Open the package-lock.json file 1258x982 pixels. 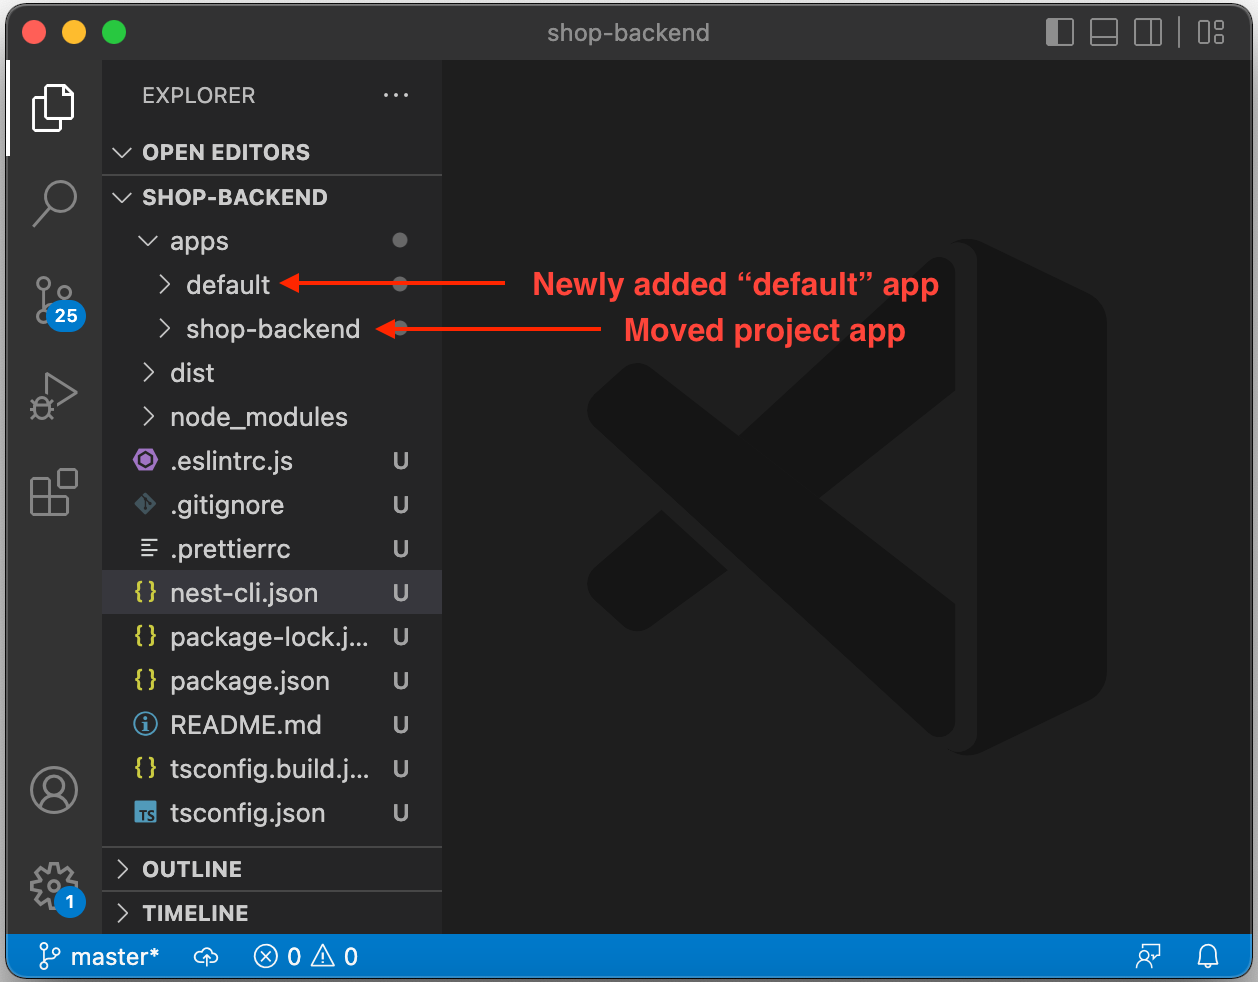(272, 637)
